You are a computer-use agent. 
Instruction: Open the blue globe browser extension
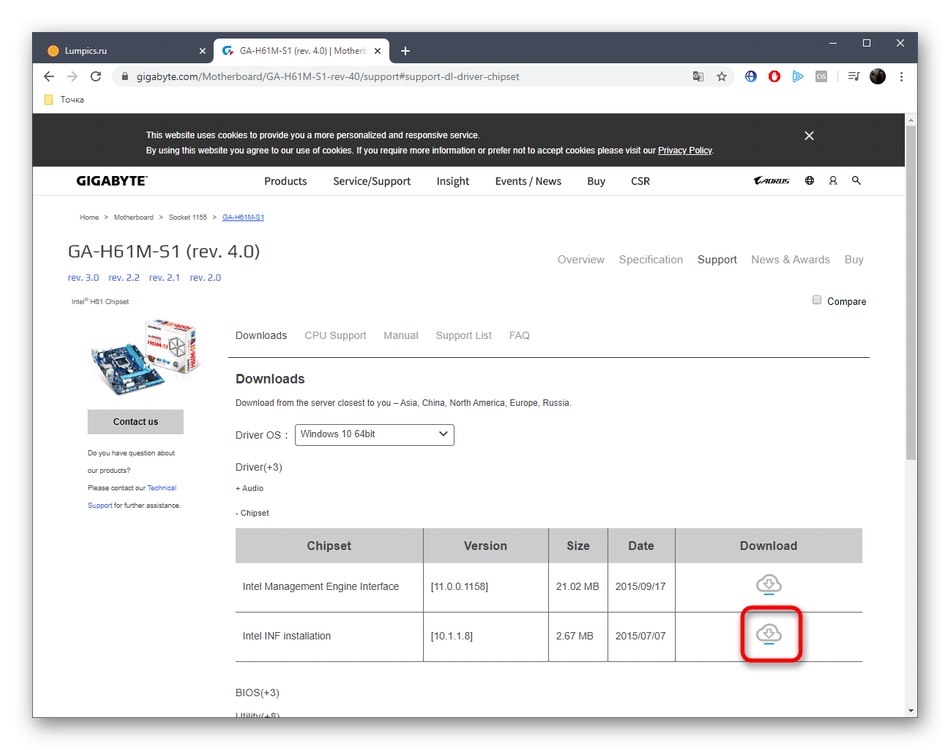coord(751,76)
